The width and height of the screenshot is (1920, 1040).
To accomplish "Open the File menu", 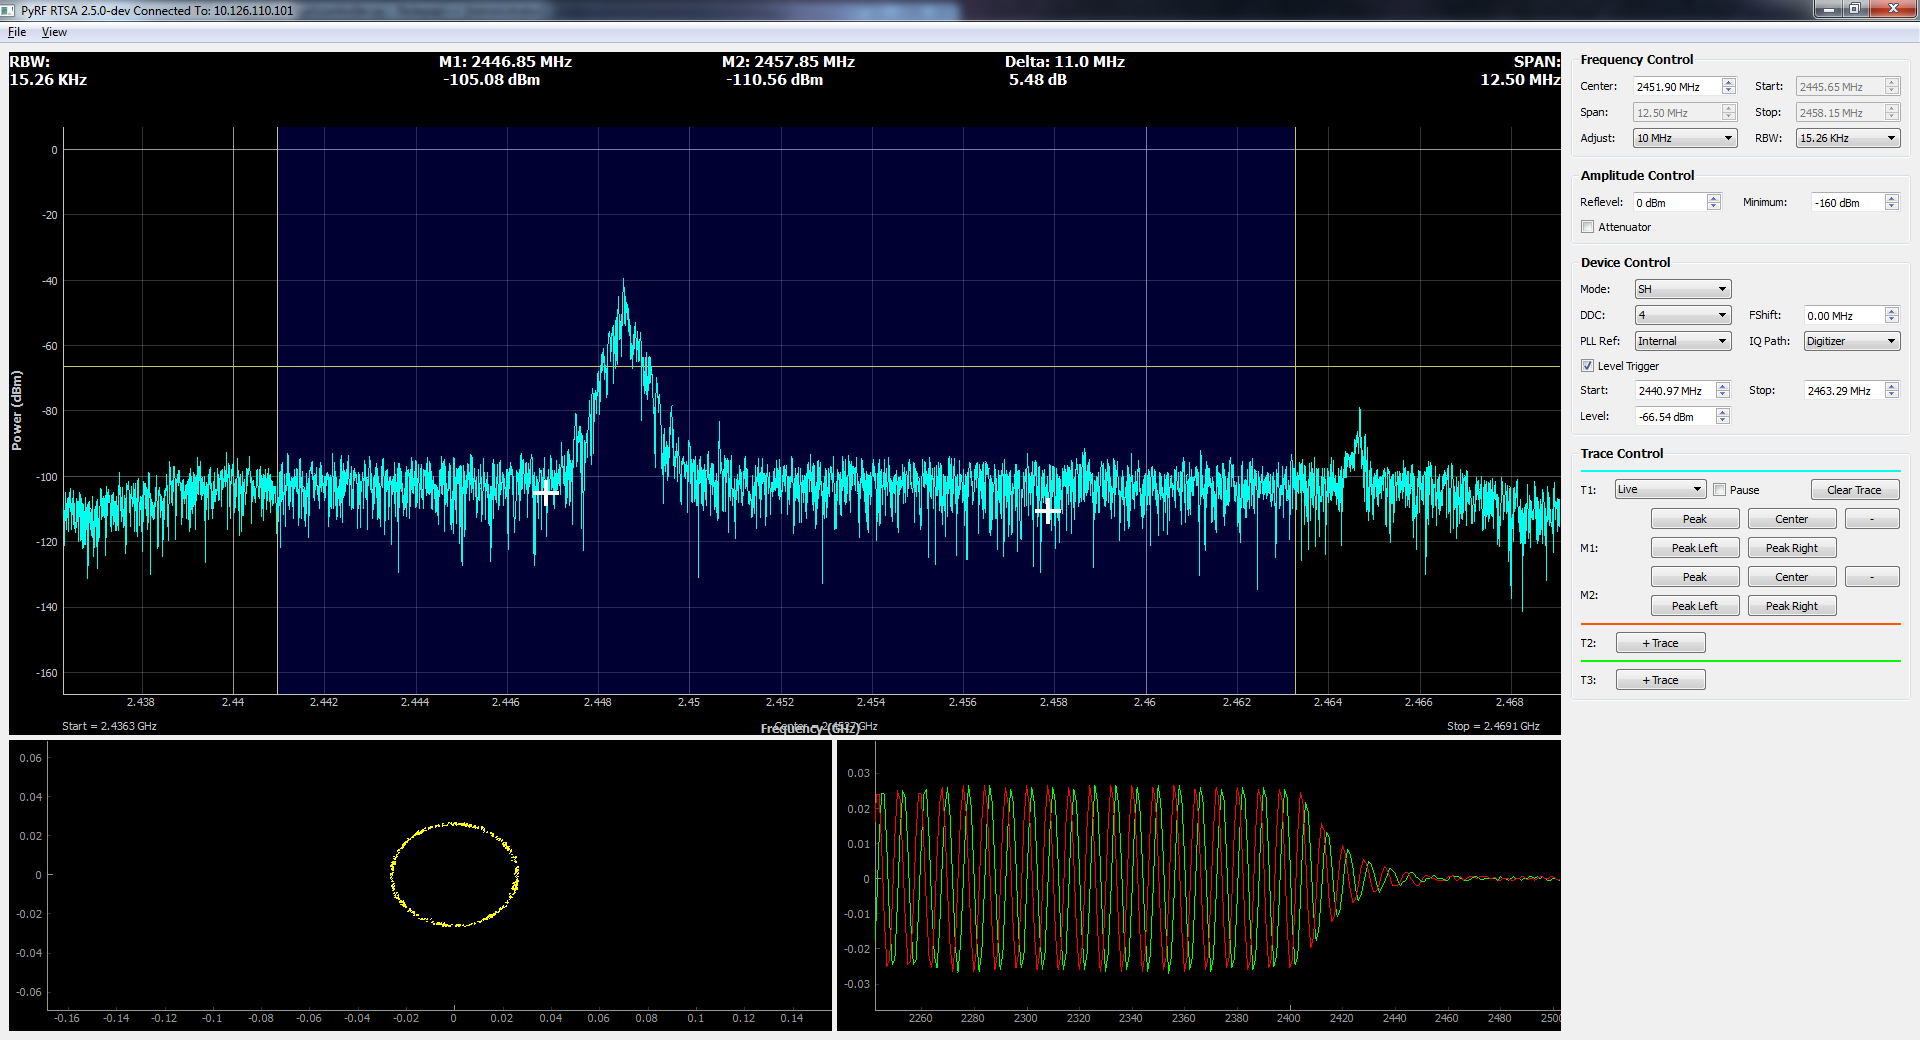I will point(16,31).
